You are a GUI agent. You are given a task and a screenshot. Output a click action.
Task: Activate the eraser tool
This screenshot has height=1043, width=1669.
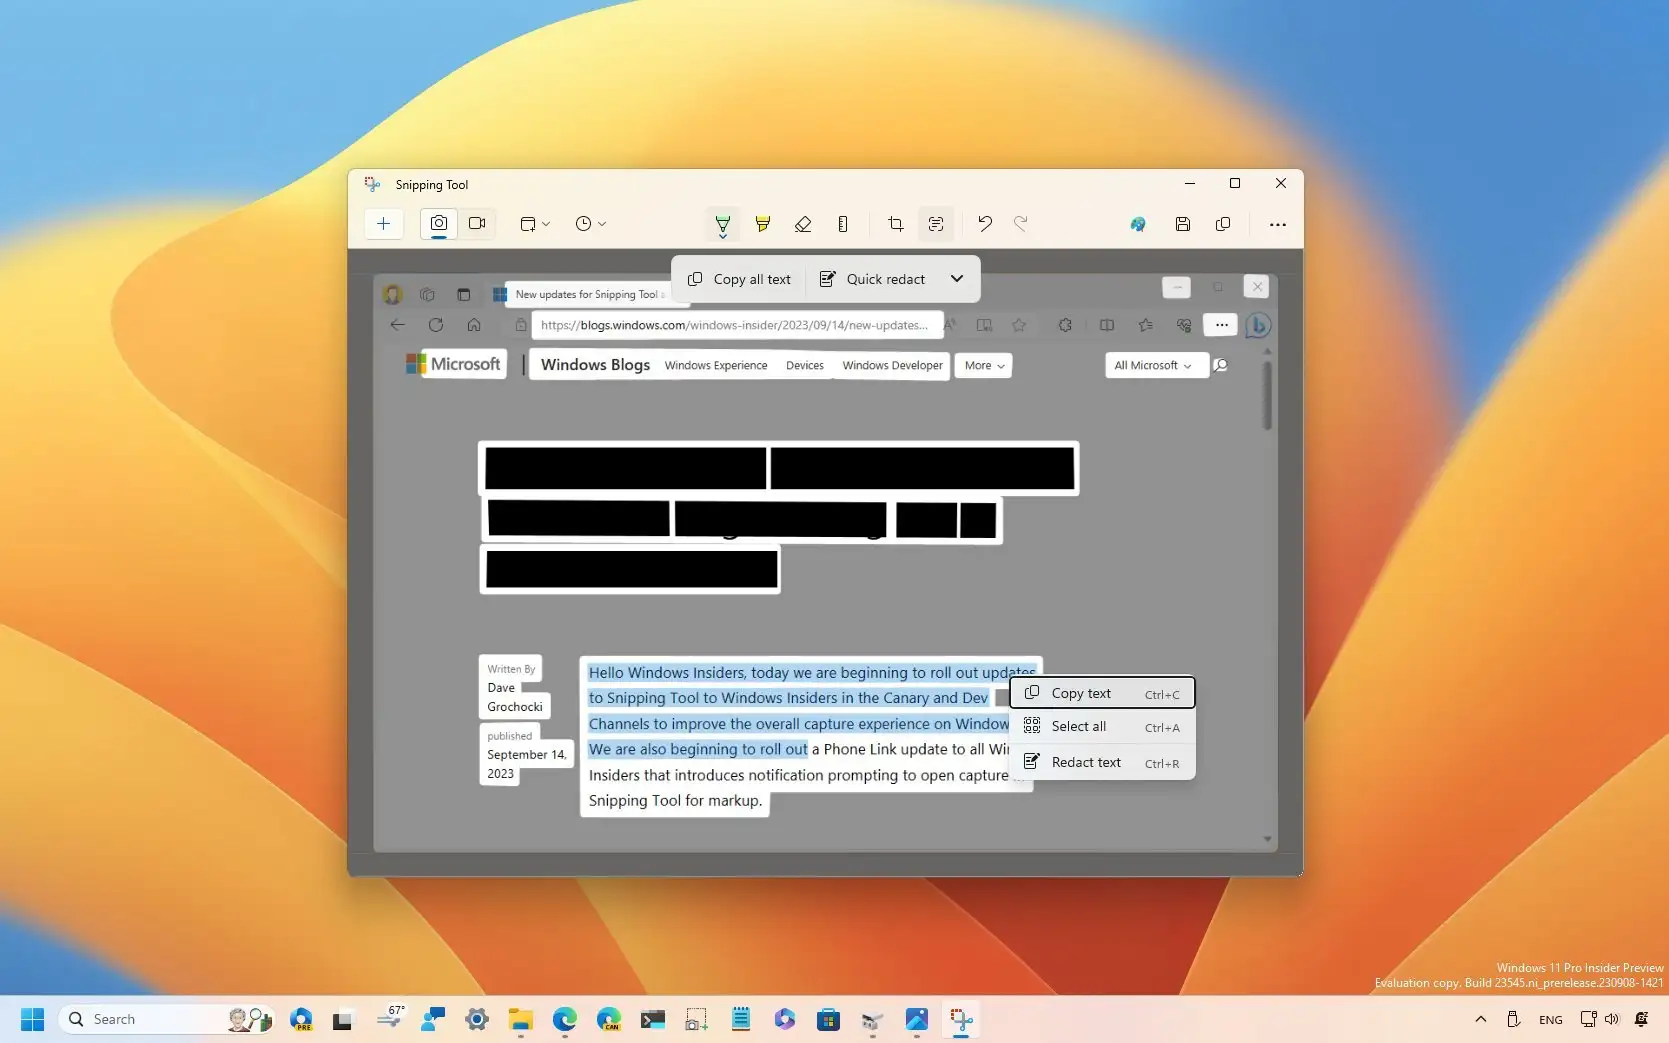pos(803,224)
